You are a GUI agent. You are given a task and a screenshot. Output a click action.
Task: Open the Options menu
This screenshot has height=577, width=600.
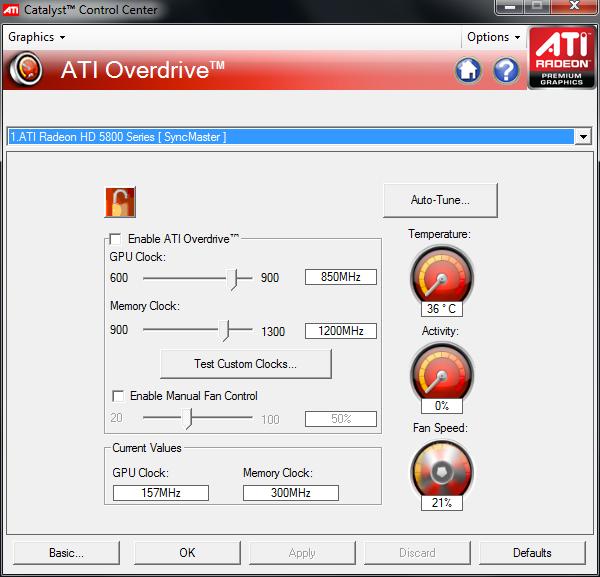[x=493, y=37]
